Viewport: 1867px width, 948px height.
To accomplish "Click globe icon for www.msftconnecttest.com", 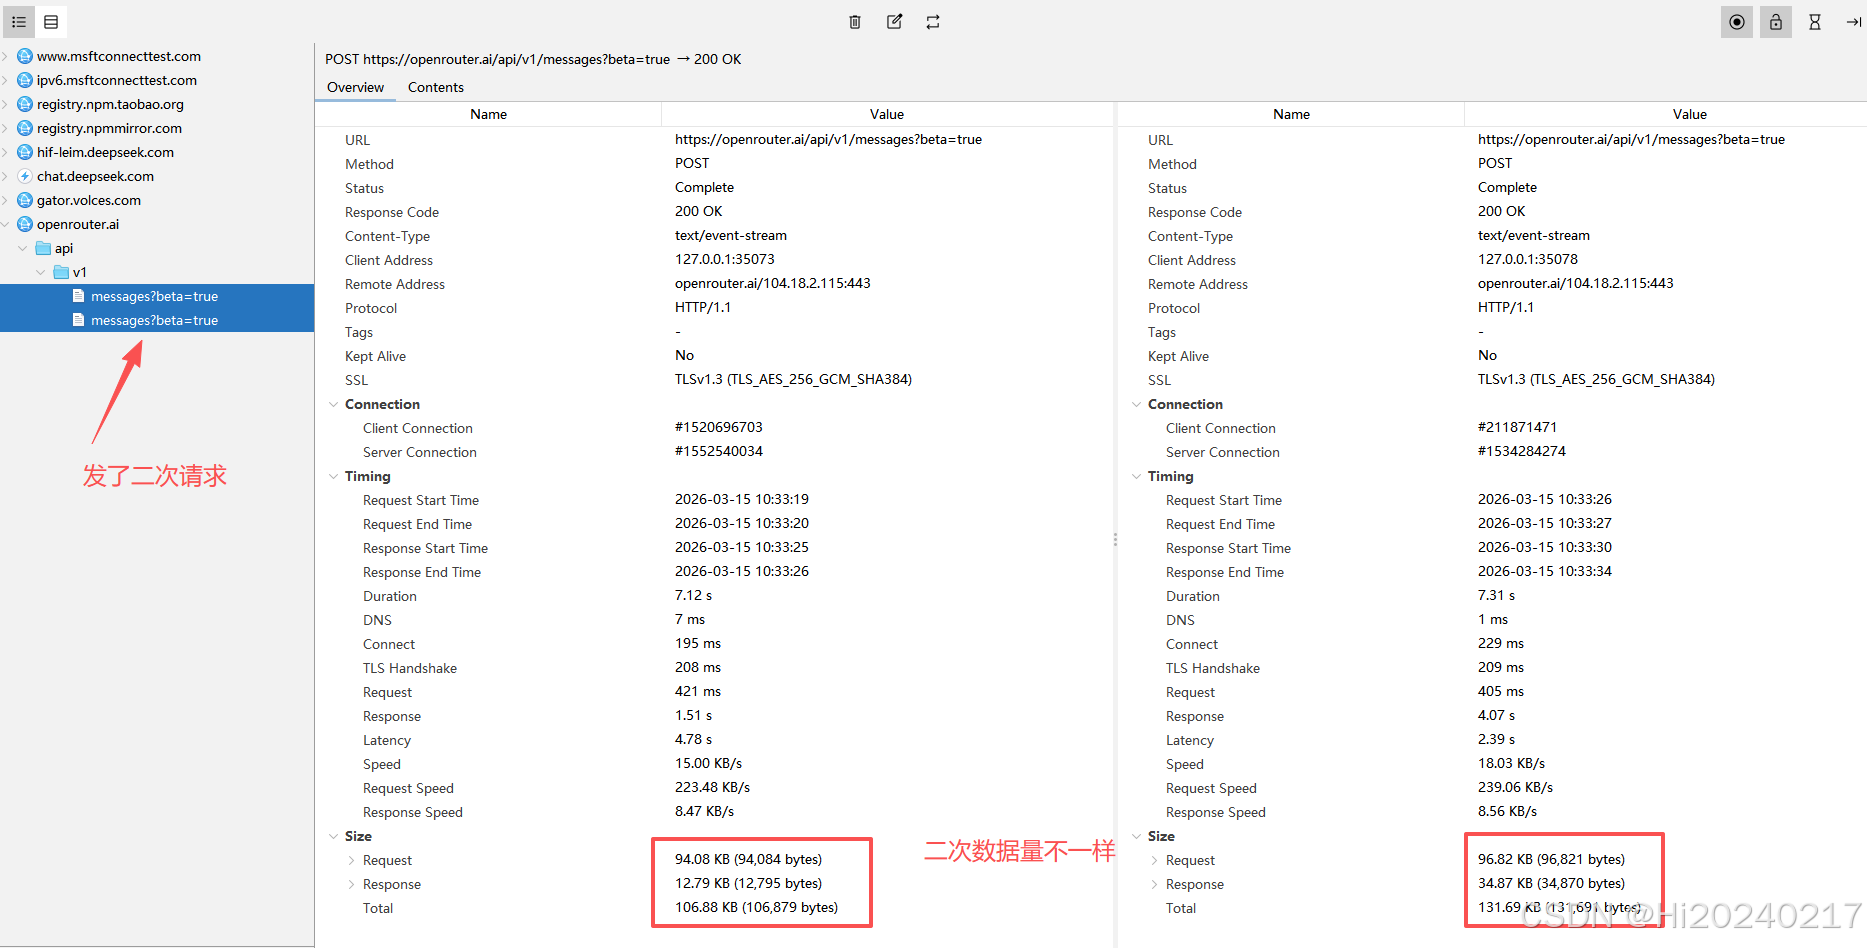I will [x=25, y=56].
